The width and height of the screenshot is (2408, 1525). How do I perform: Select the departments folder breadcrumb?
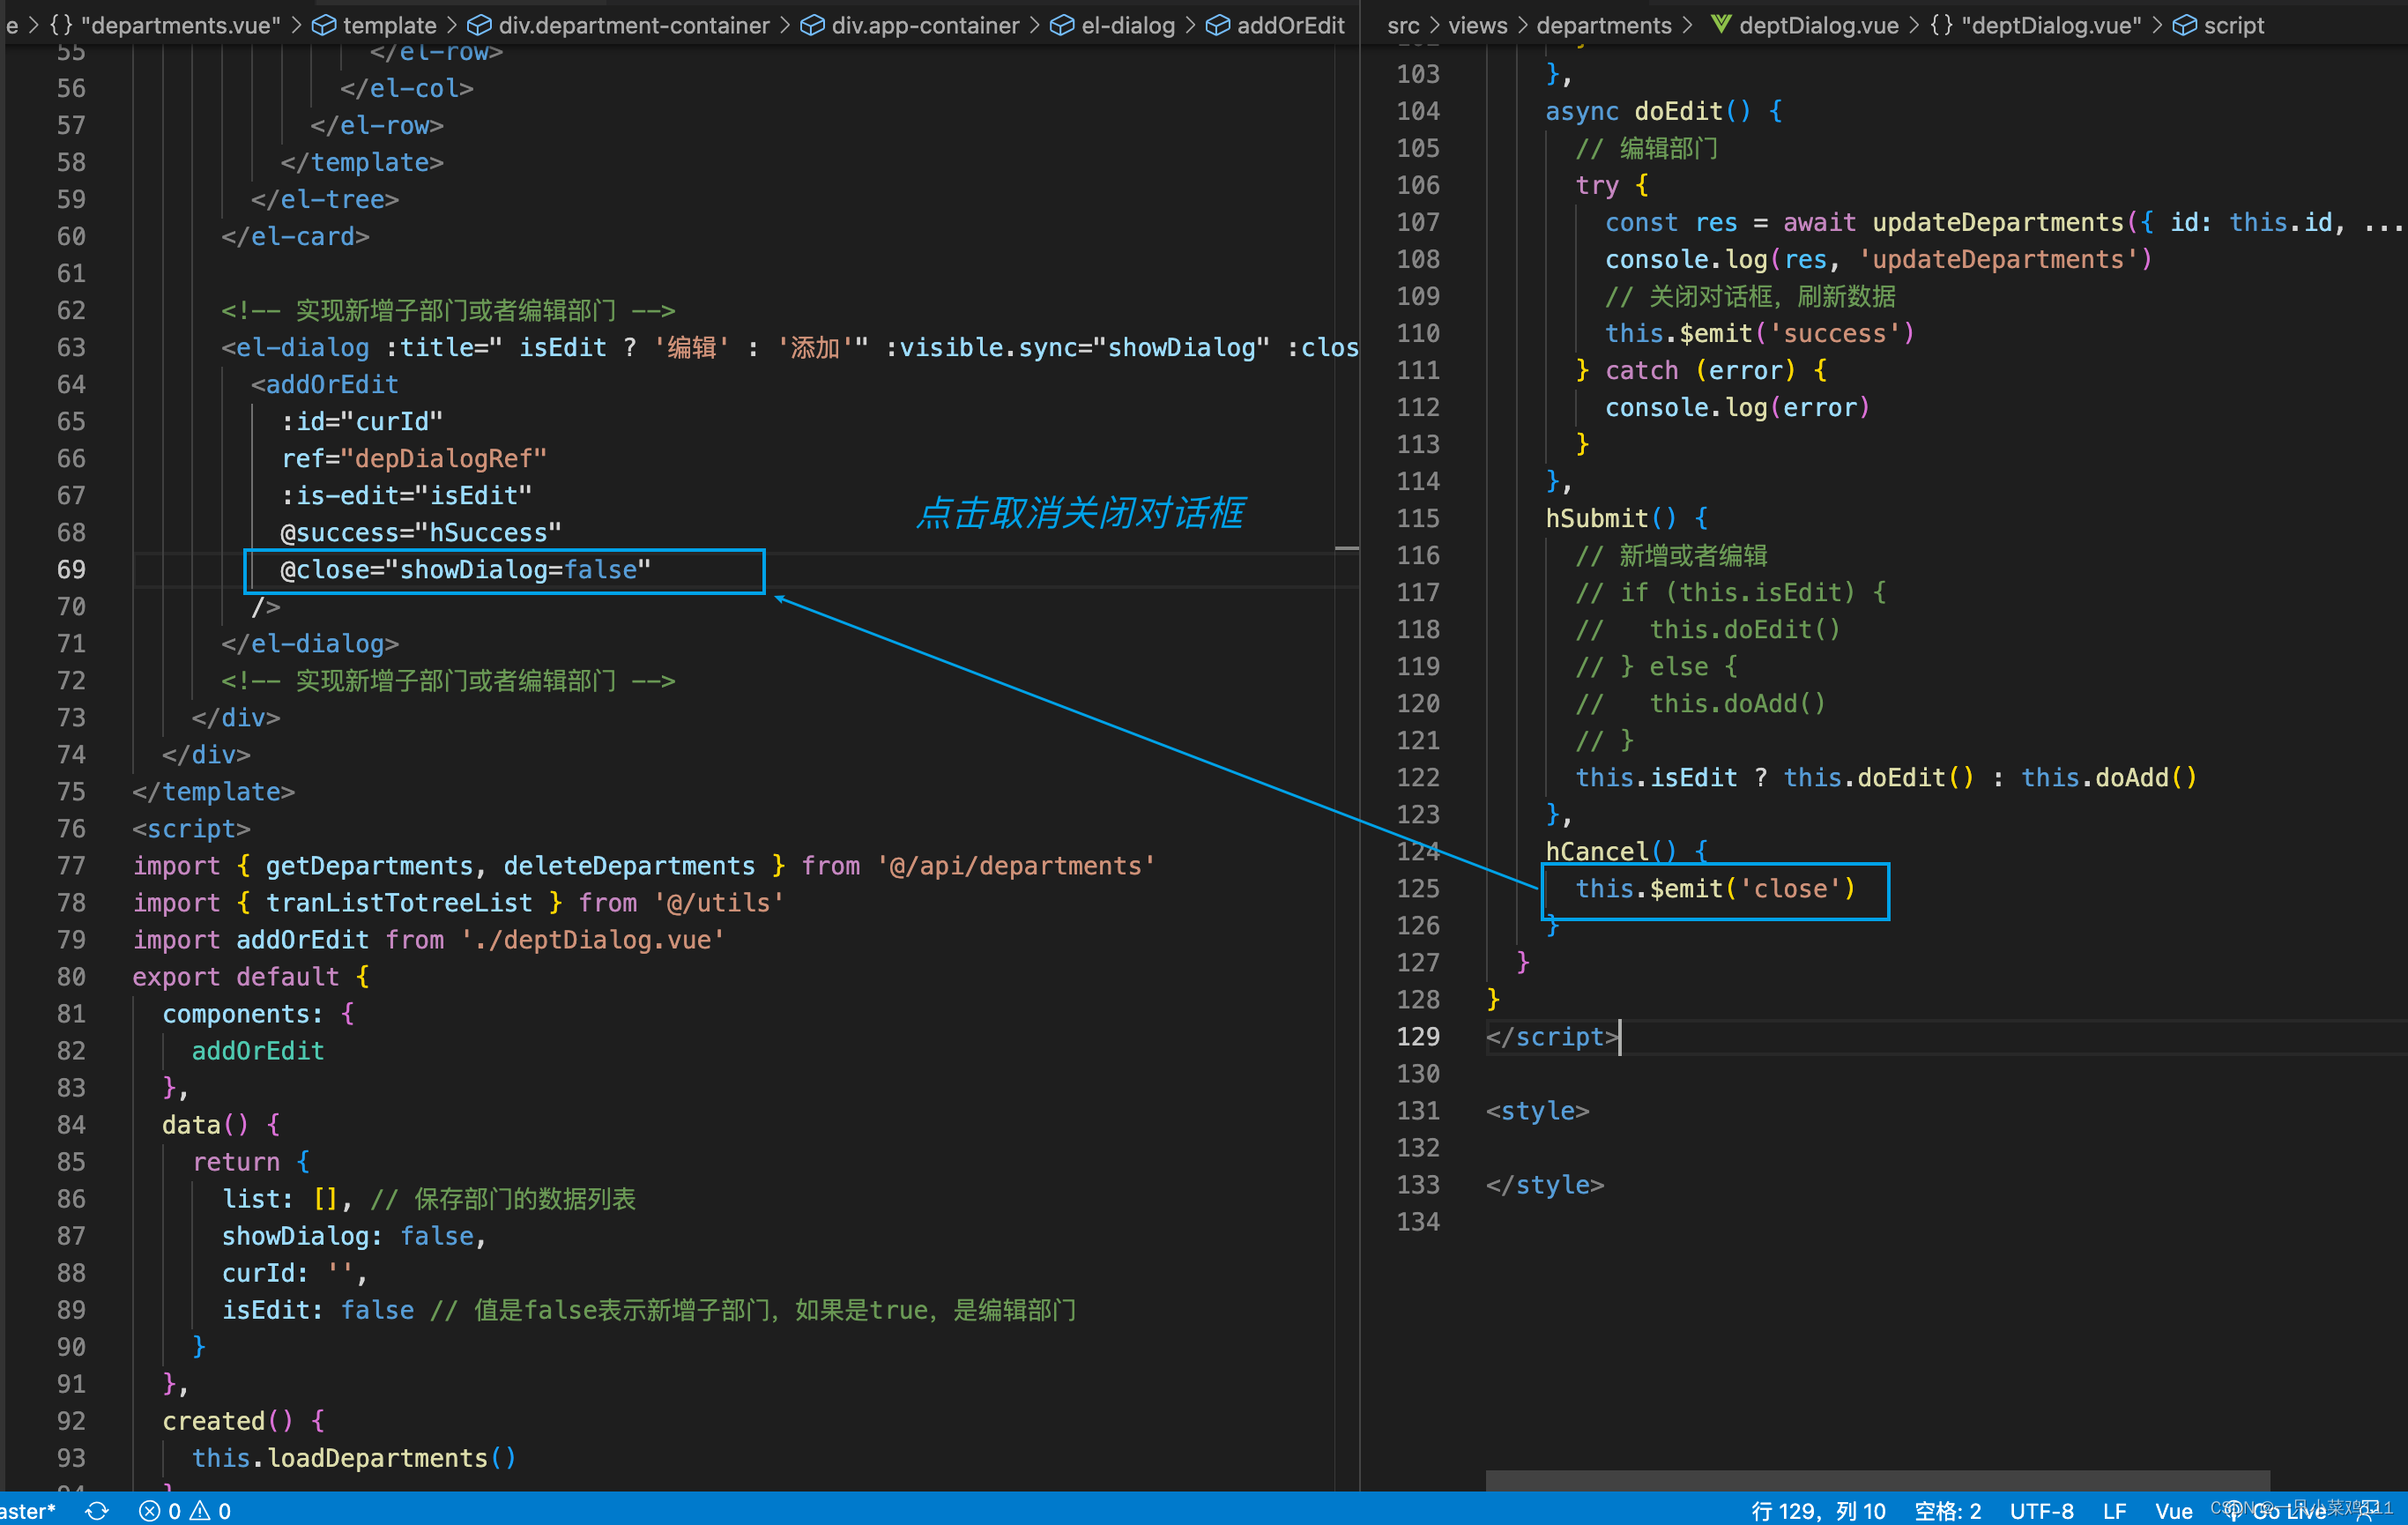(x=1603, y=25)
